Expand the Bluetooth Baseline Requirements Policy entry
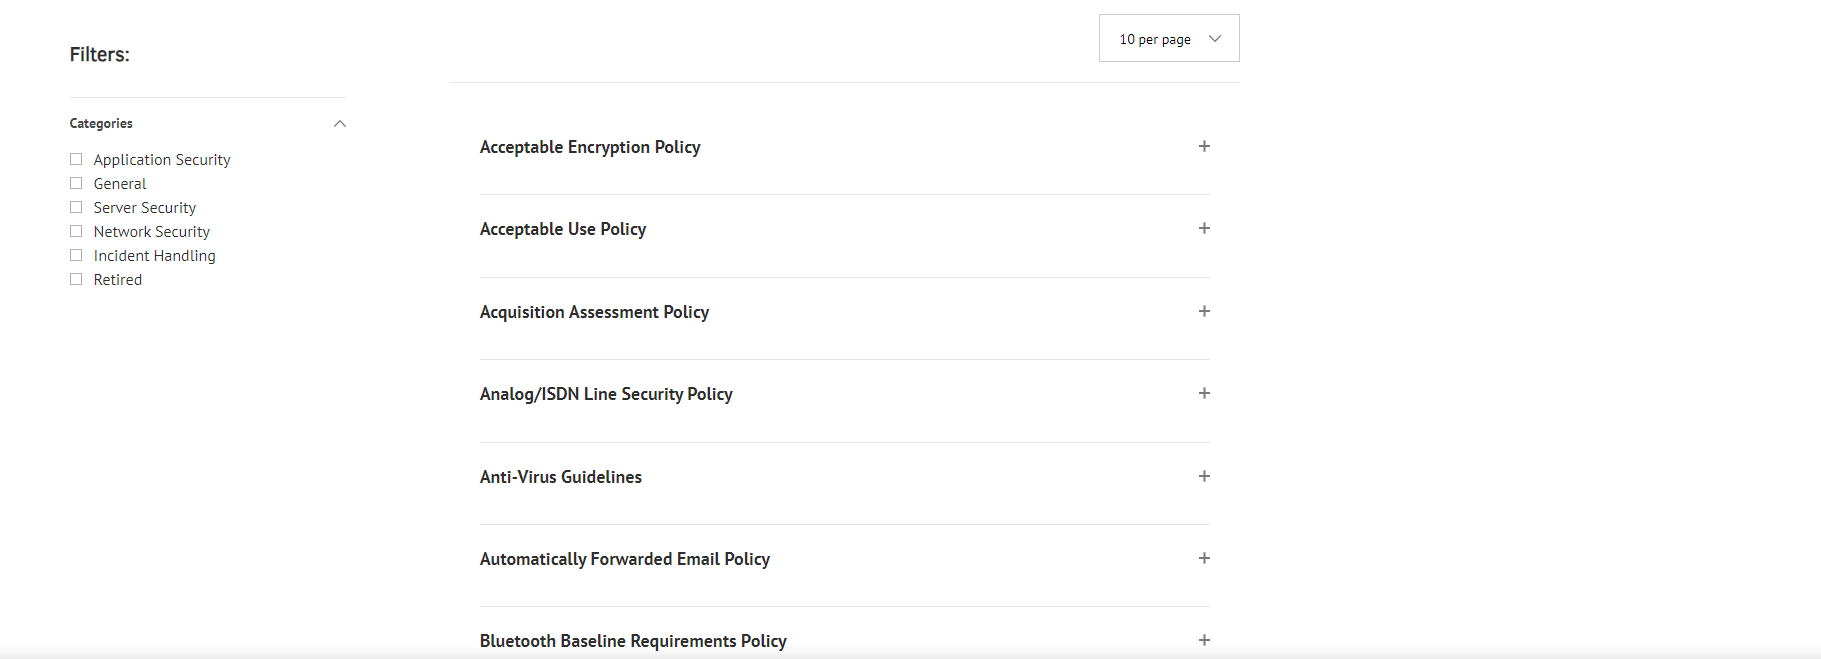This screenshot has width=1821, height=659. [x=1204, y=640]
